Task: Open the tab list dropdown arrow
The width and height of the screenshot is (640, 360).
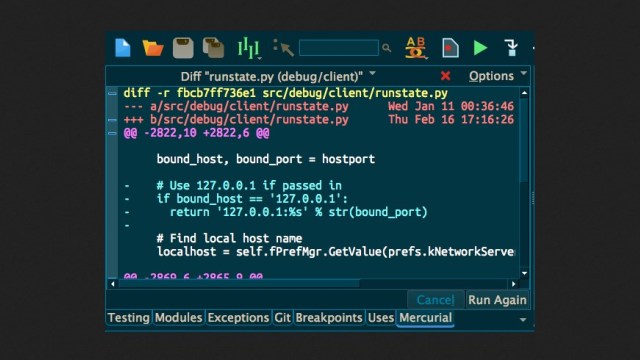Action: click(x=523, y=320)
